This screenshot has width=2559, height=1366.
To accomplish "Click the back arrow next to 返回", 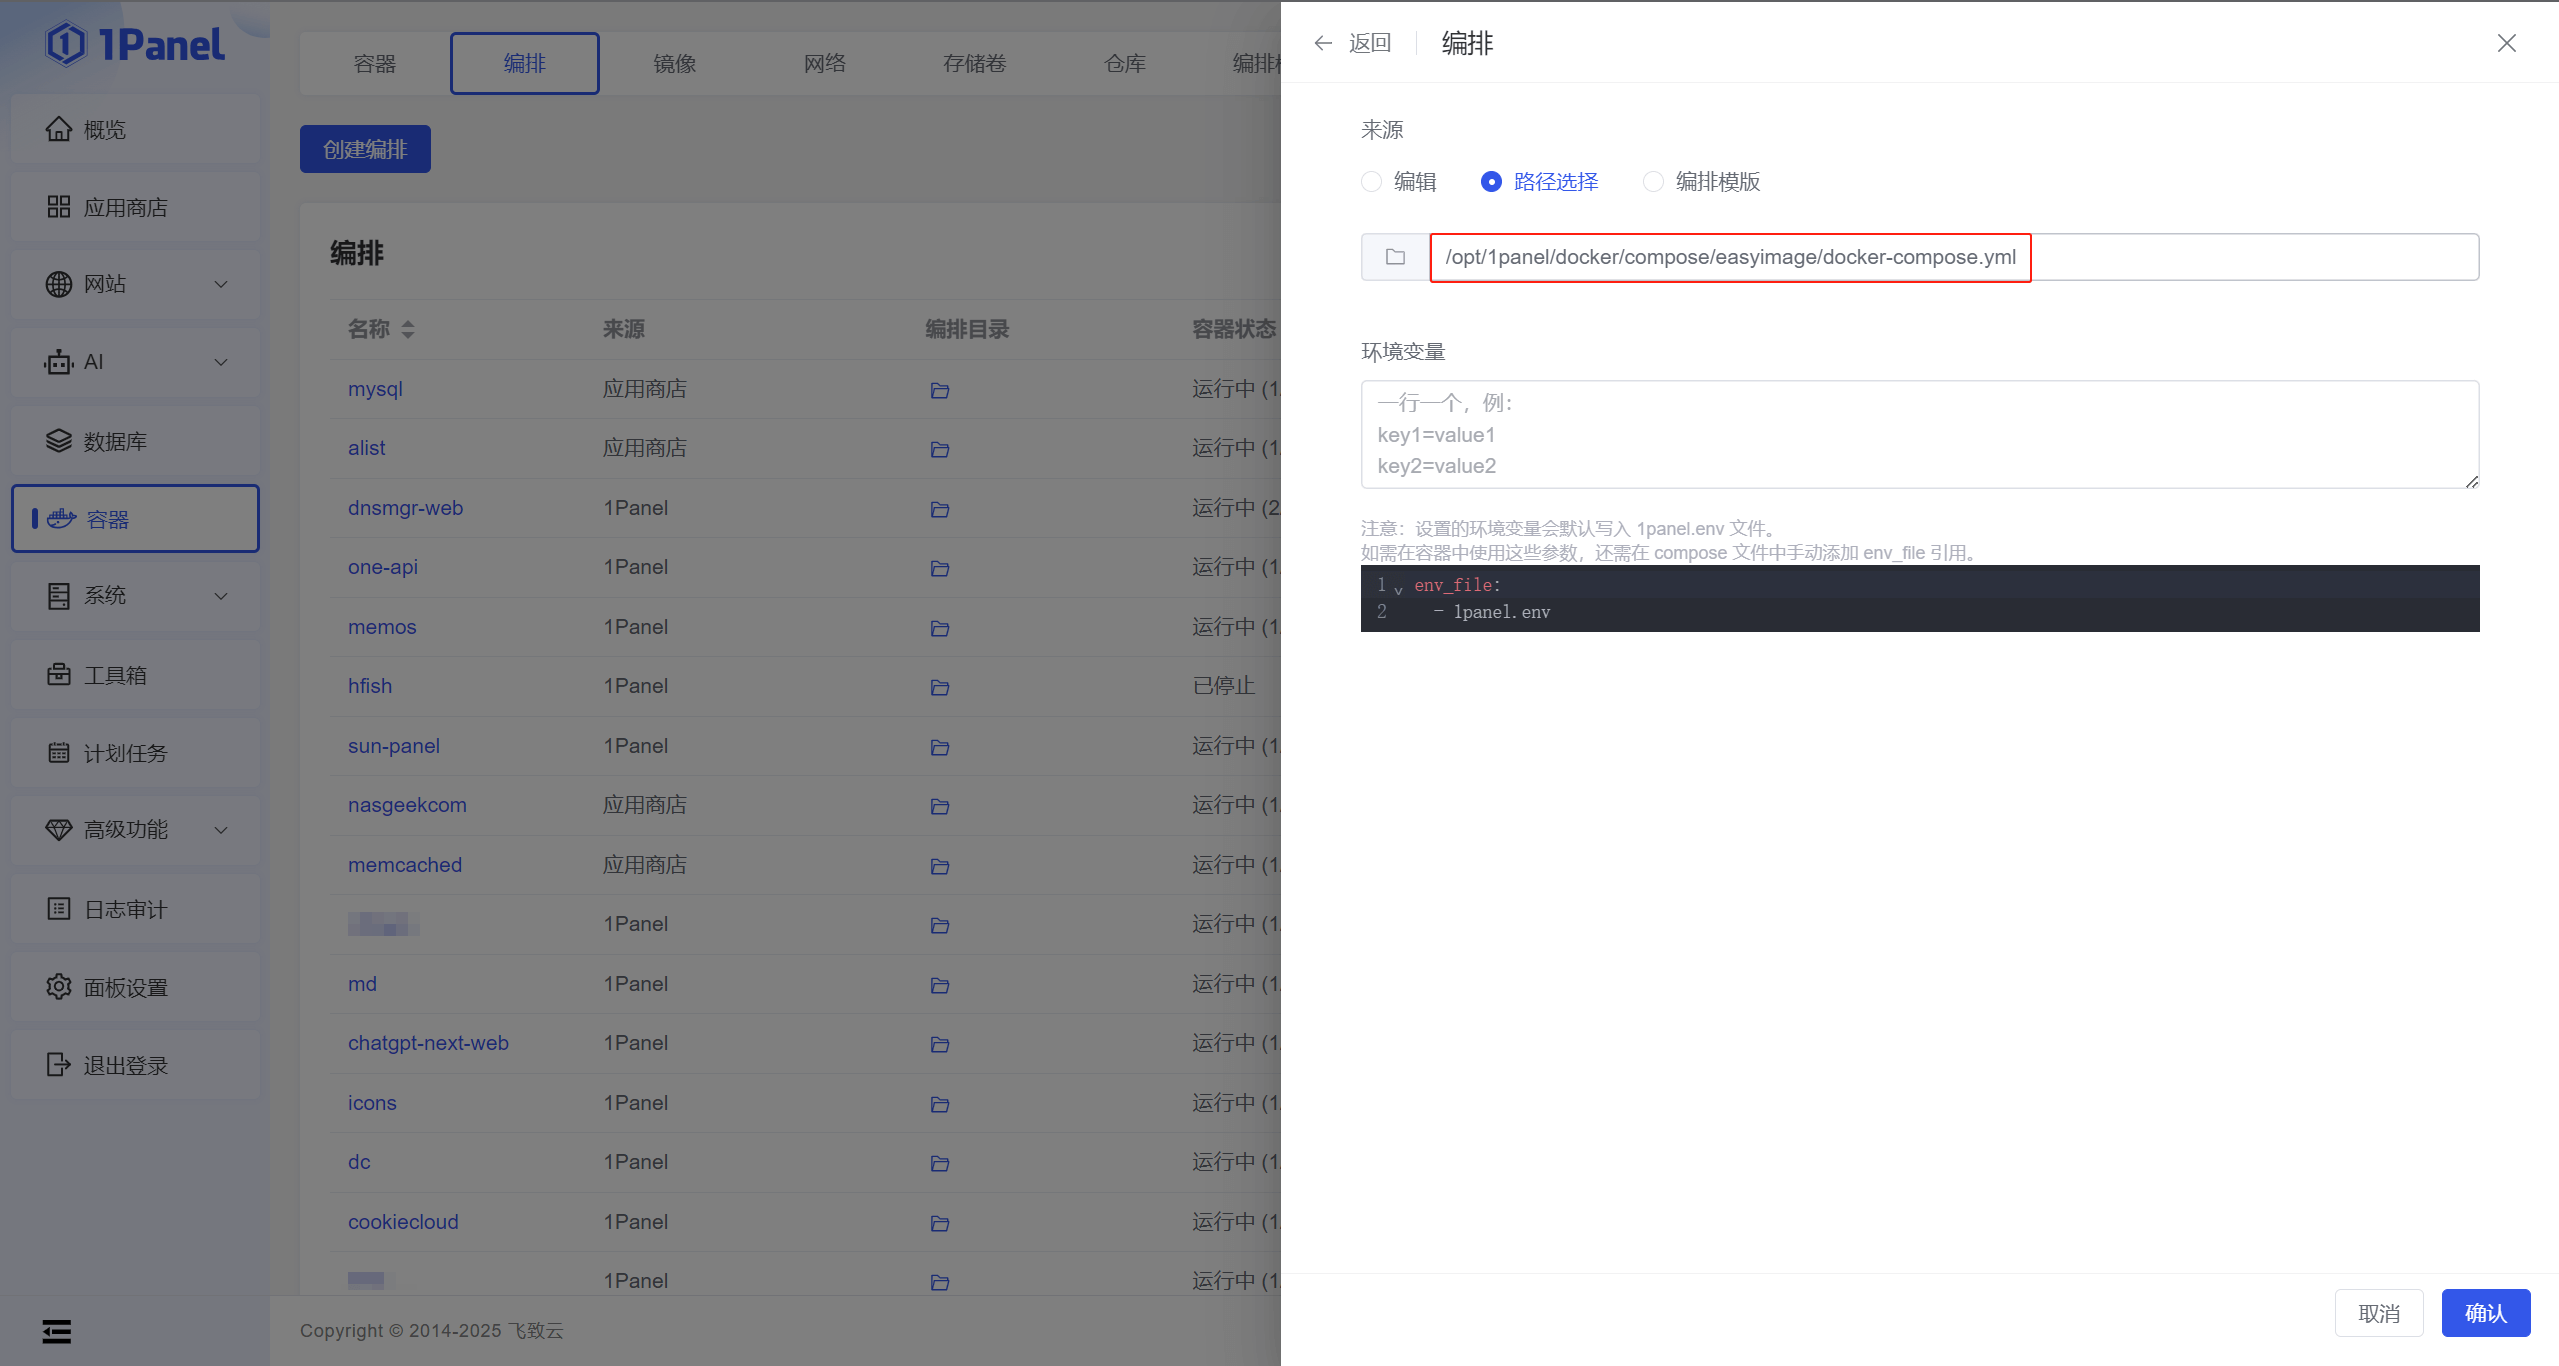I will 1323,43.
